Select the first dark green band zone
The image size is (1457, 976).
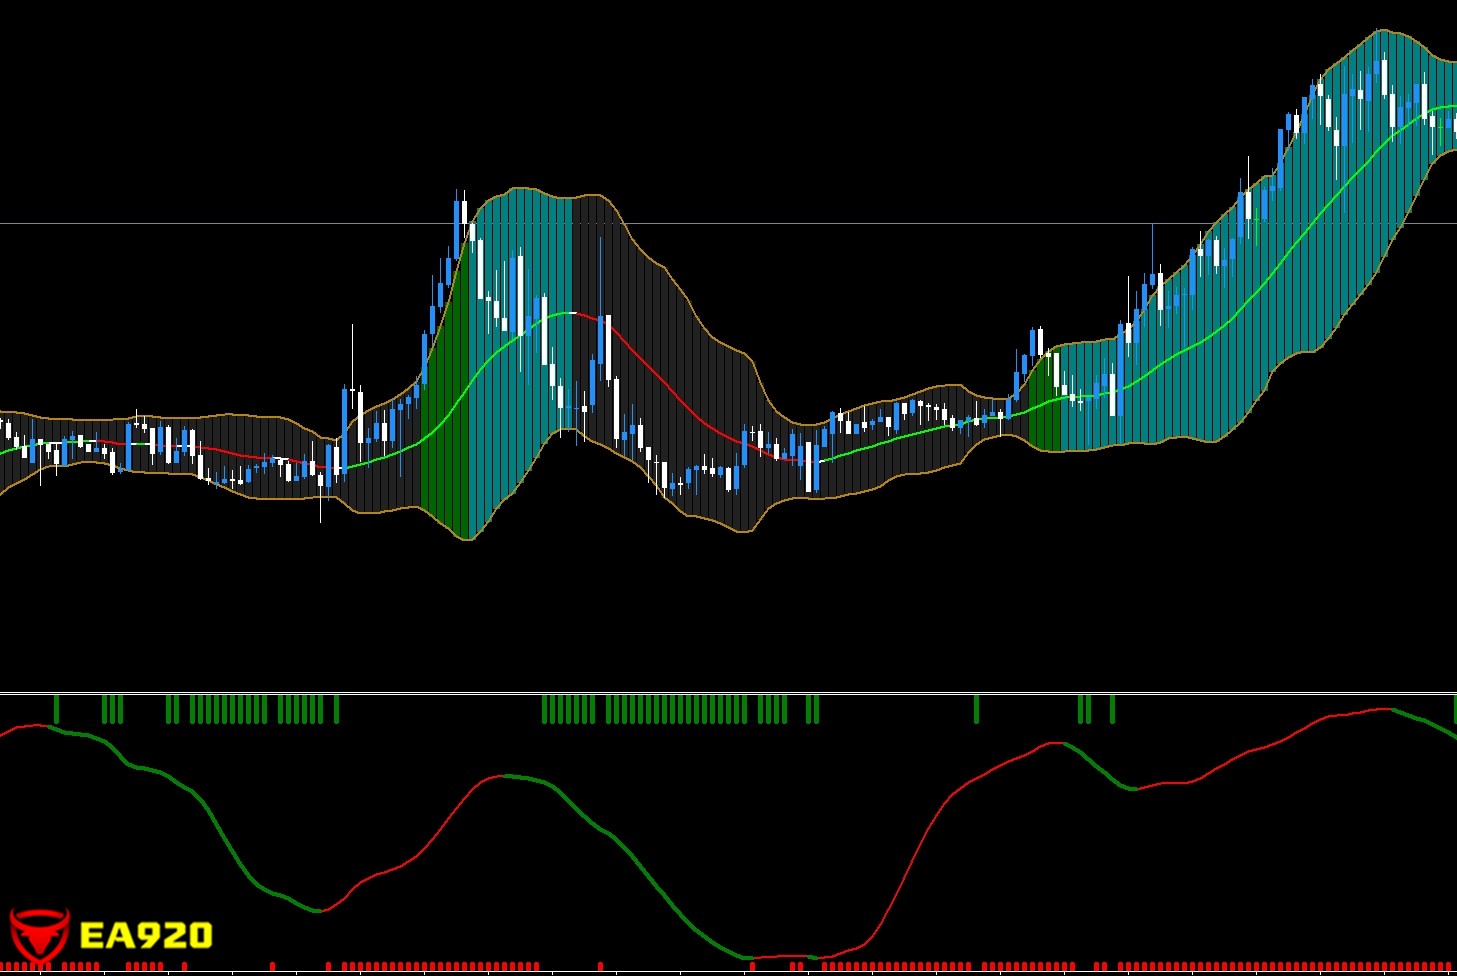click(x=446, y=420)
